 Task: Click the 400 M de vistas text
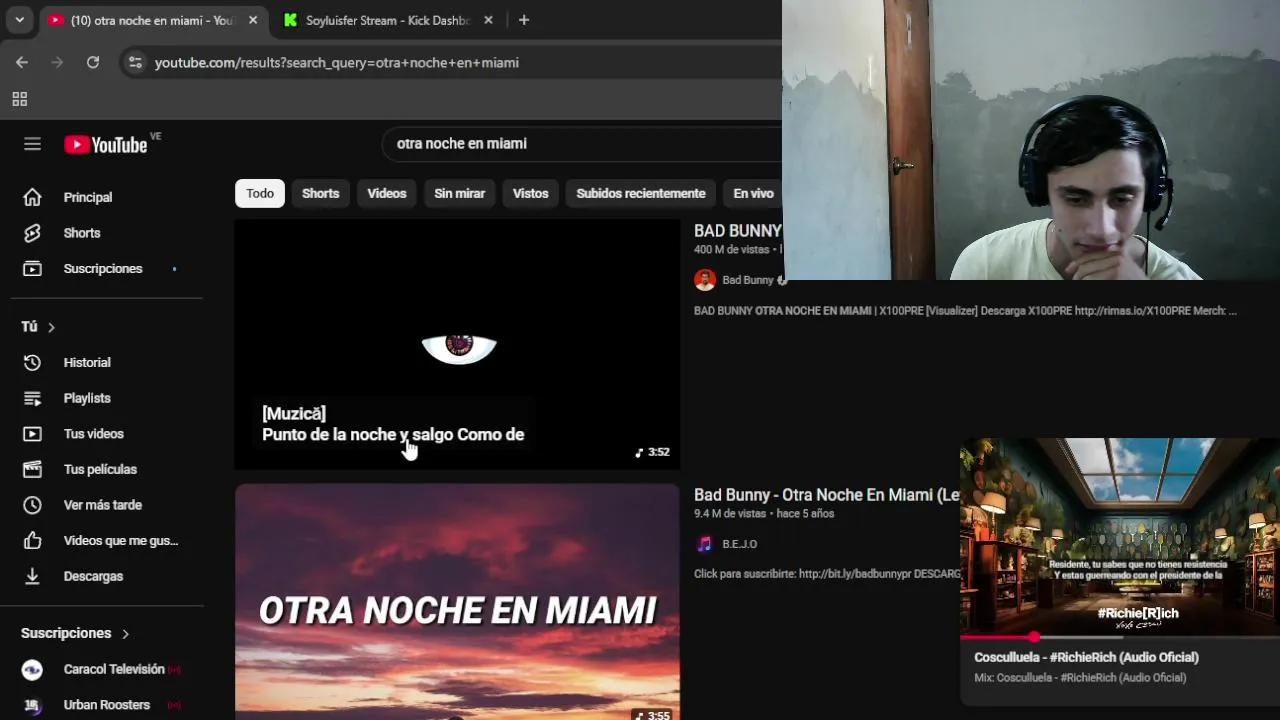pos(732,250)
